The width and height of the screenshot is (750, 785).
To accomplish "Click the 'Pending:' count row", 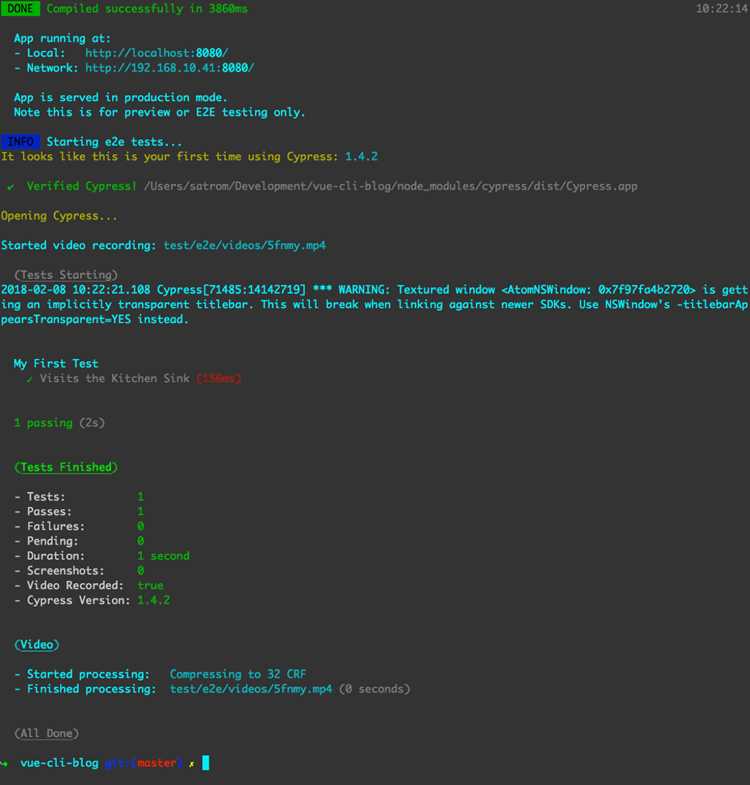I will point(79,541).
